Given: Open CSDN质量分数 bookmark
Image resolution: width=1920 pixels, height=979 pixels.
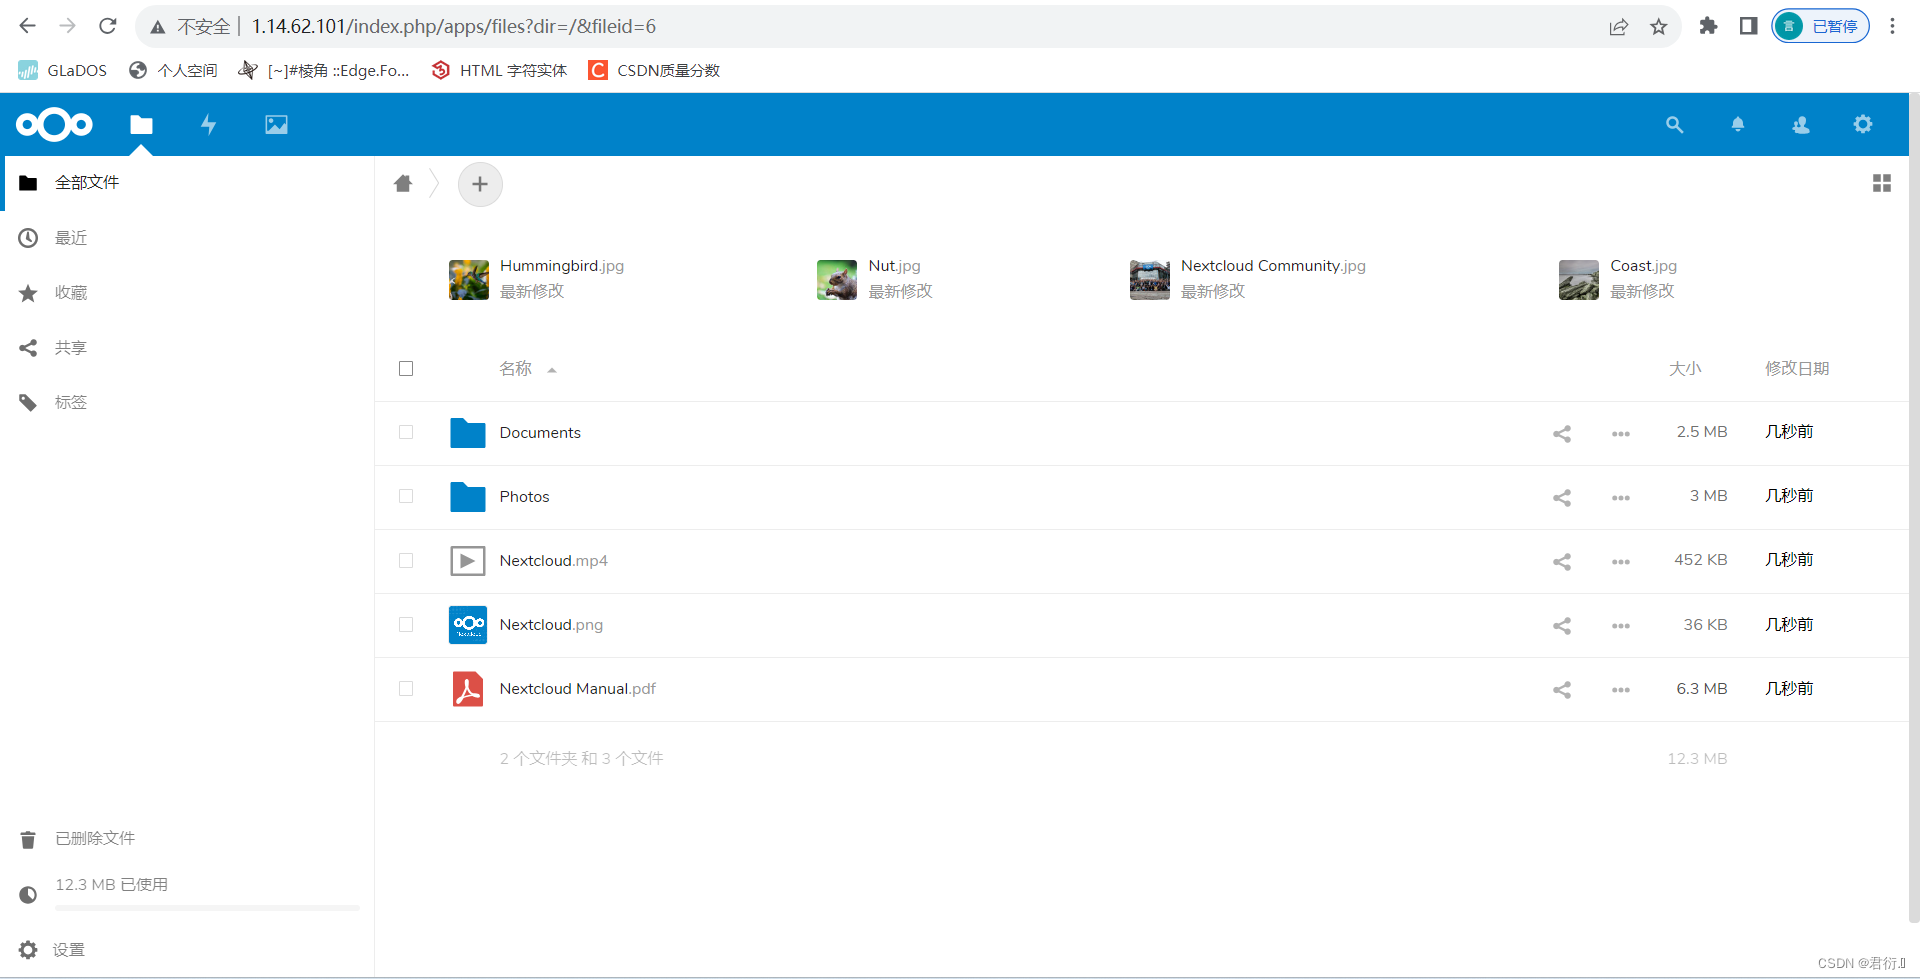Looking at the screenshot, I should pyautogui.click(x=655, y=70).
